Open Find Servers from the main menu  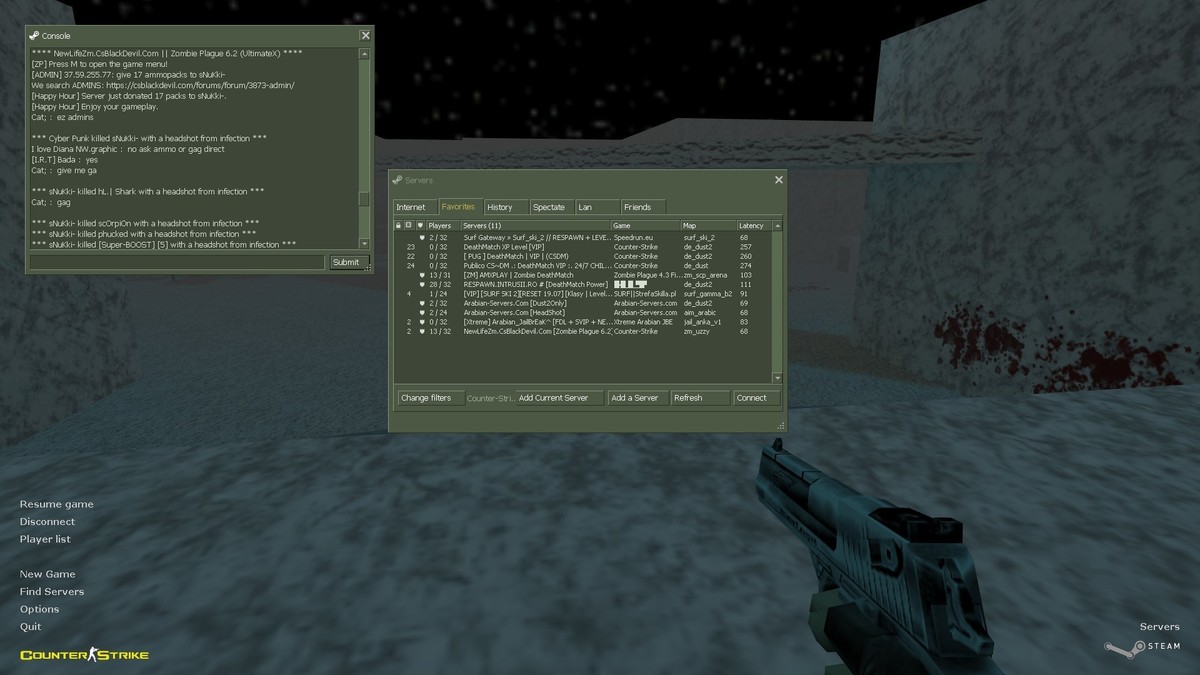click(52, 592)
